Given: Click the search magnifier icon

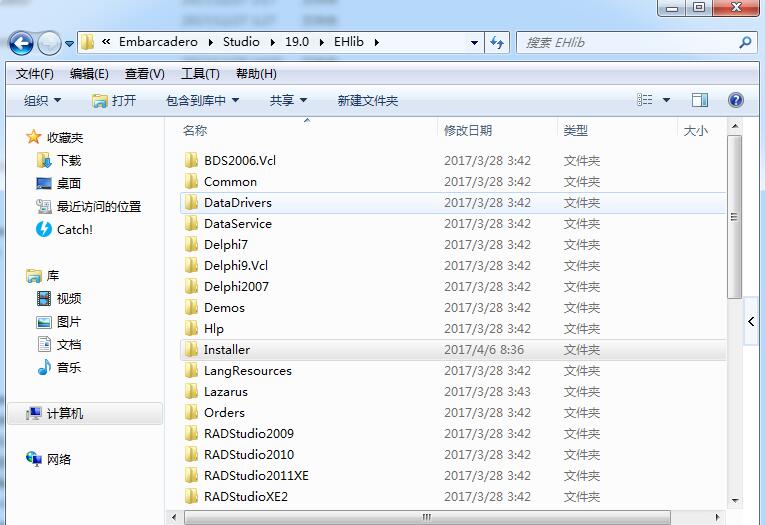Looking at the screenshot, I should click(745, 42).
